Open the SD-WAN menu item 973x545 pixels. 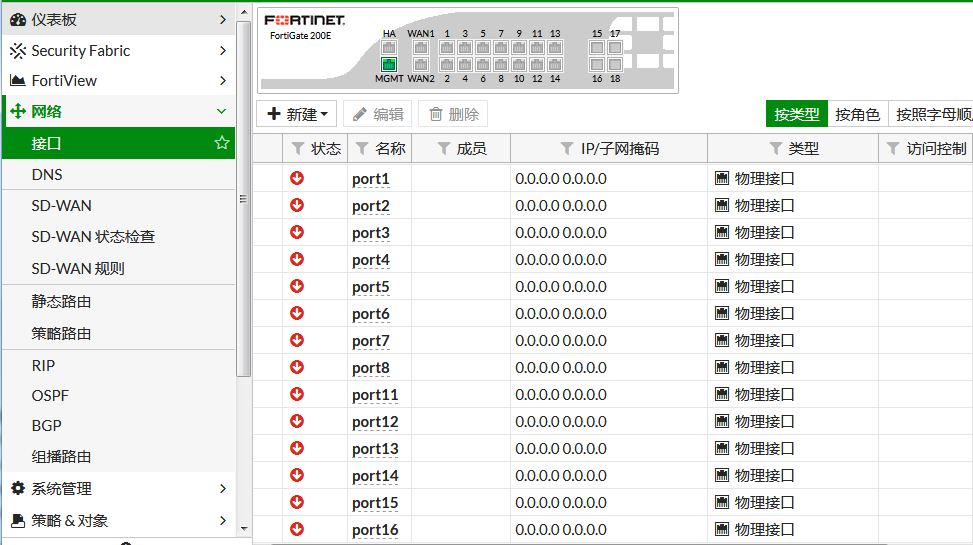click(119, 205)
